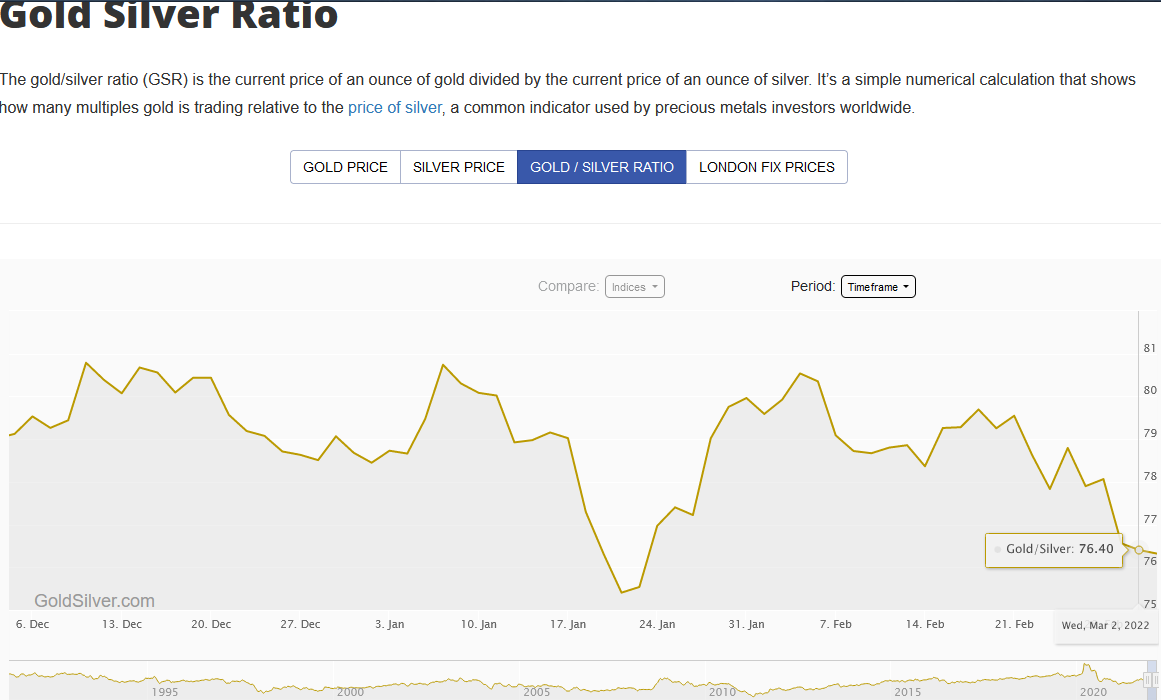
Task: Expand the Timeframe period dropdown
Action: 878,287
